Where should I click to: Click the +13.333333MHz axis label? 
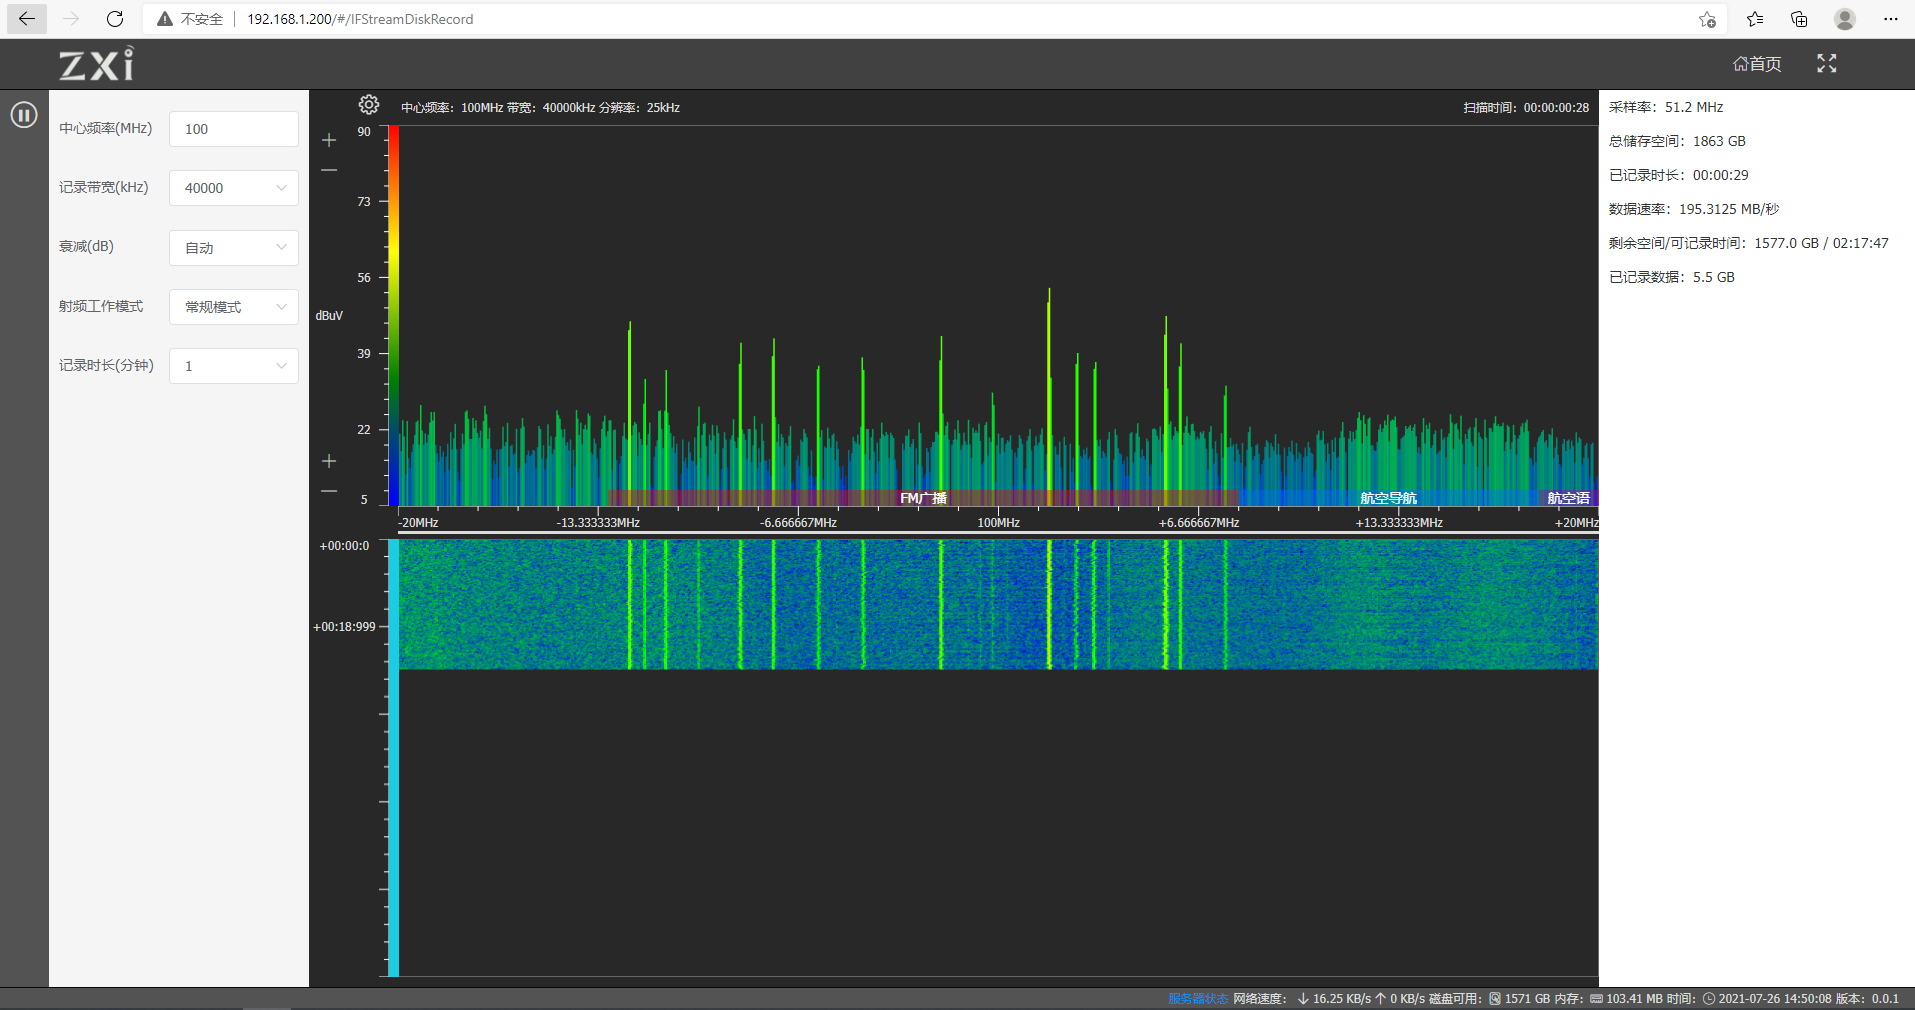pyautogui.click(x=1399, y=523)
